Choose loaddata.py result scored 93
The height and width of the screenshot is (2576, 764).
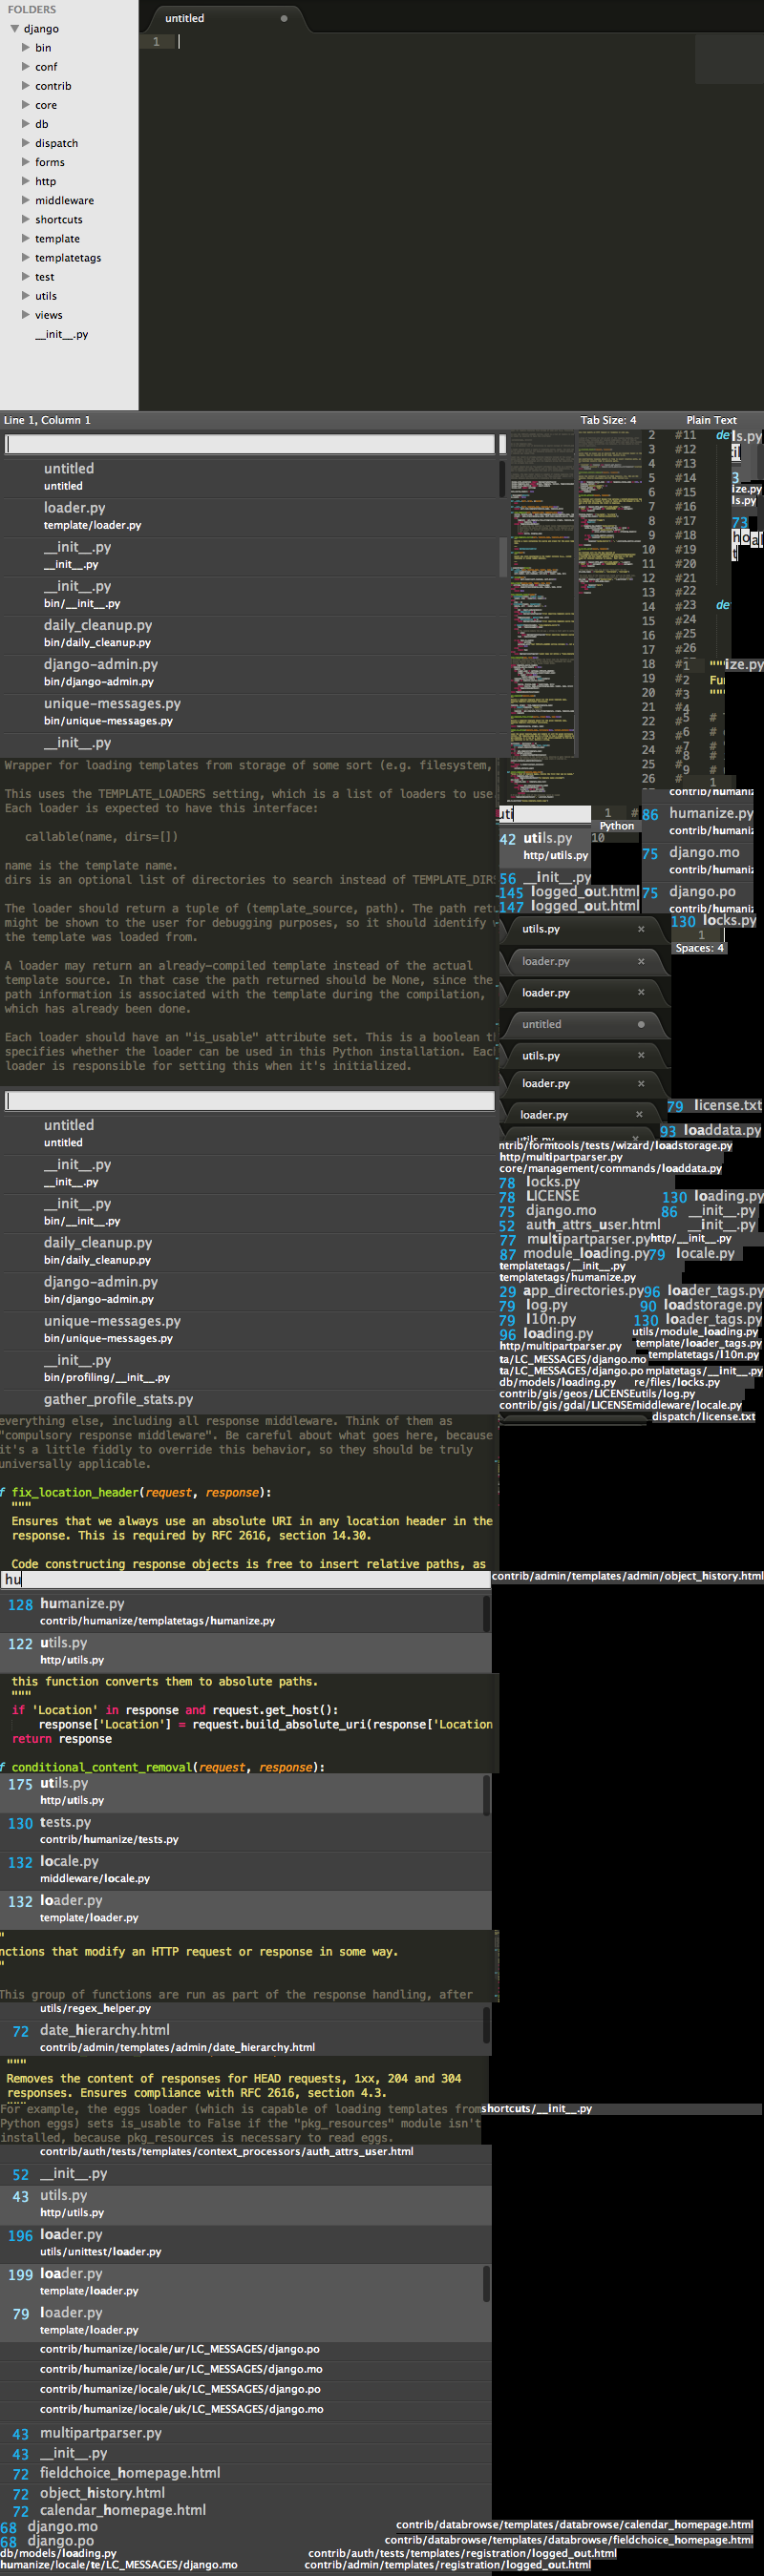tap(710, 1131)
